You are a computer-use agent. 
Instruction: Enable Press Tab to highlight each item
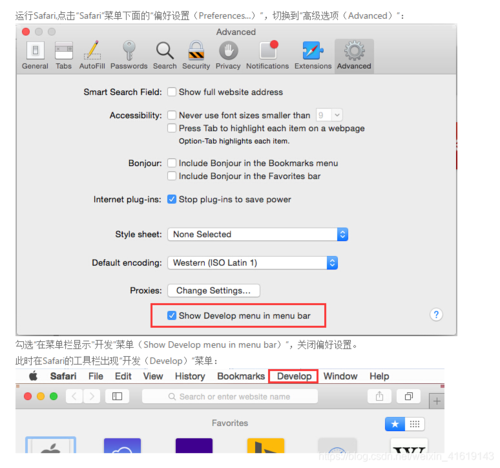(172, 128)
